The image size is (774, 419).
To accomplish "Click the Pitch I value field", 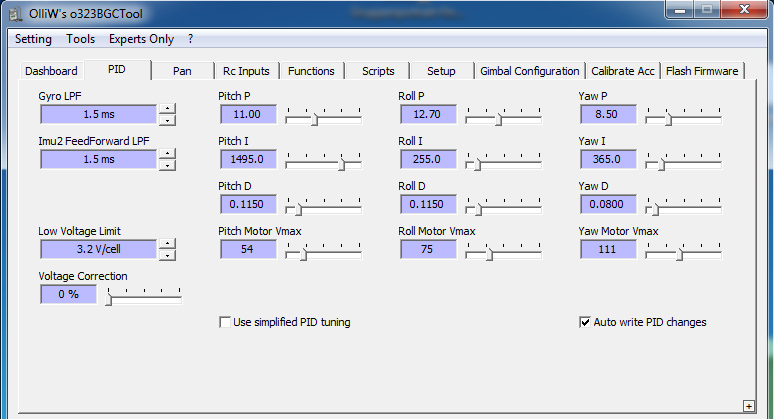I will point(248,159).
